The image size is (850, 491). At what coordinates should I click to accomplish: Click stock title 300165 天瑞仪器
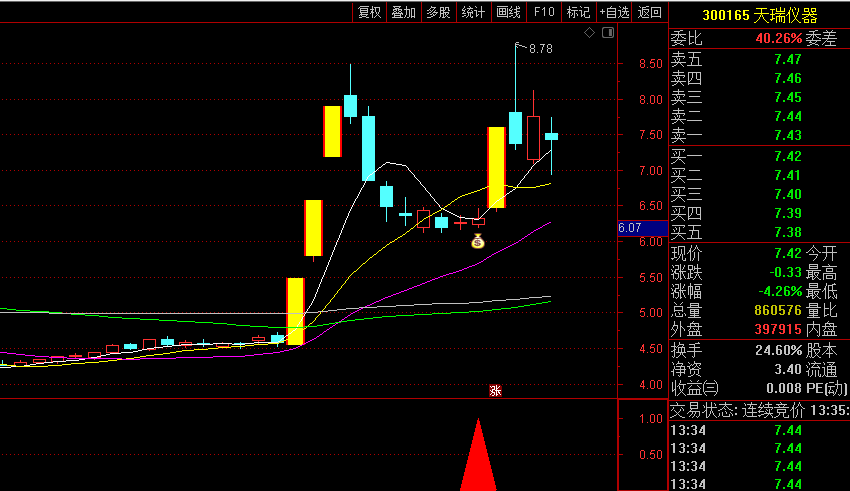pyautogui.click(x=759, y=15)
